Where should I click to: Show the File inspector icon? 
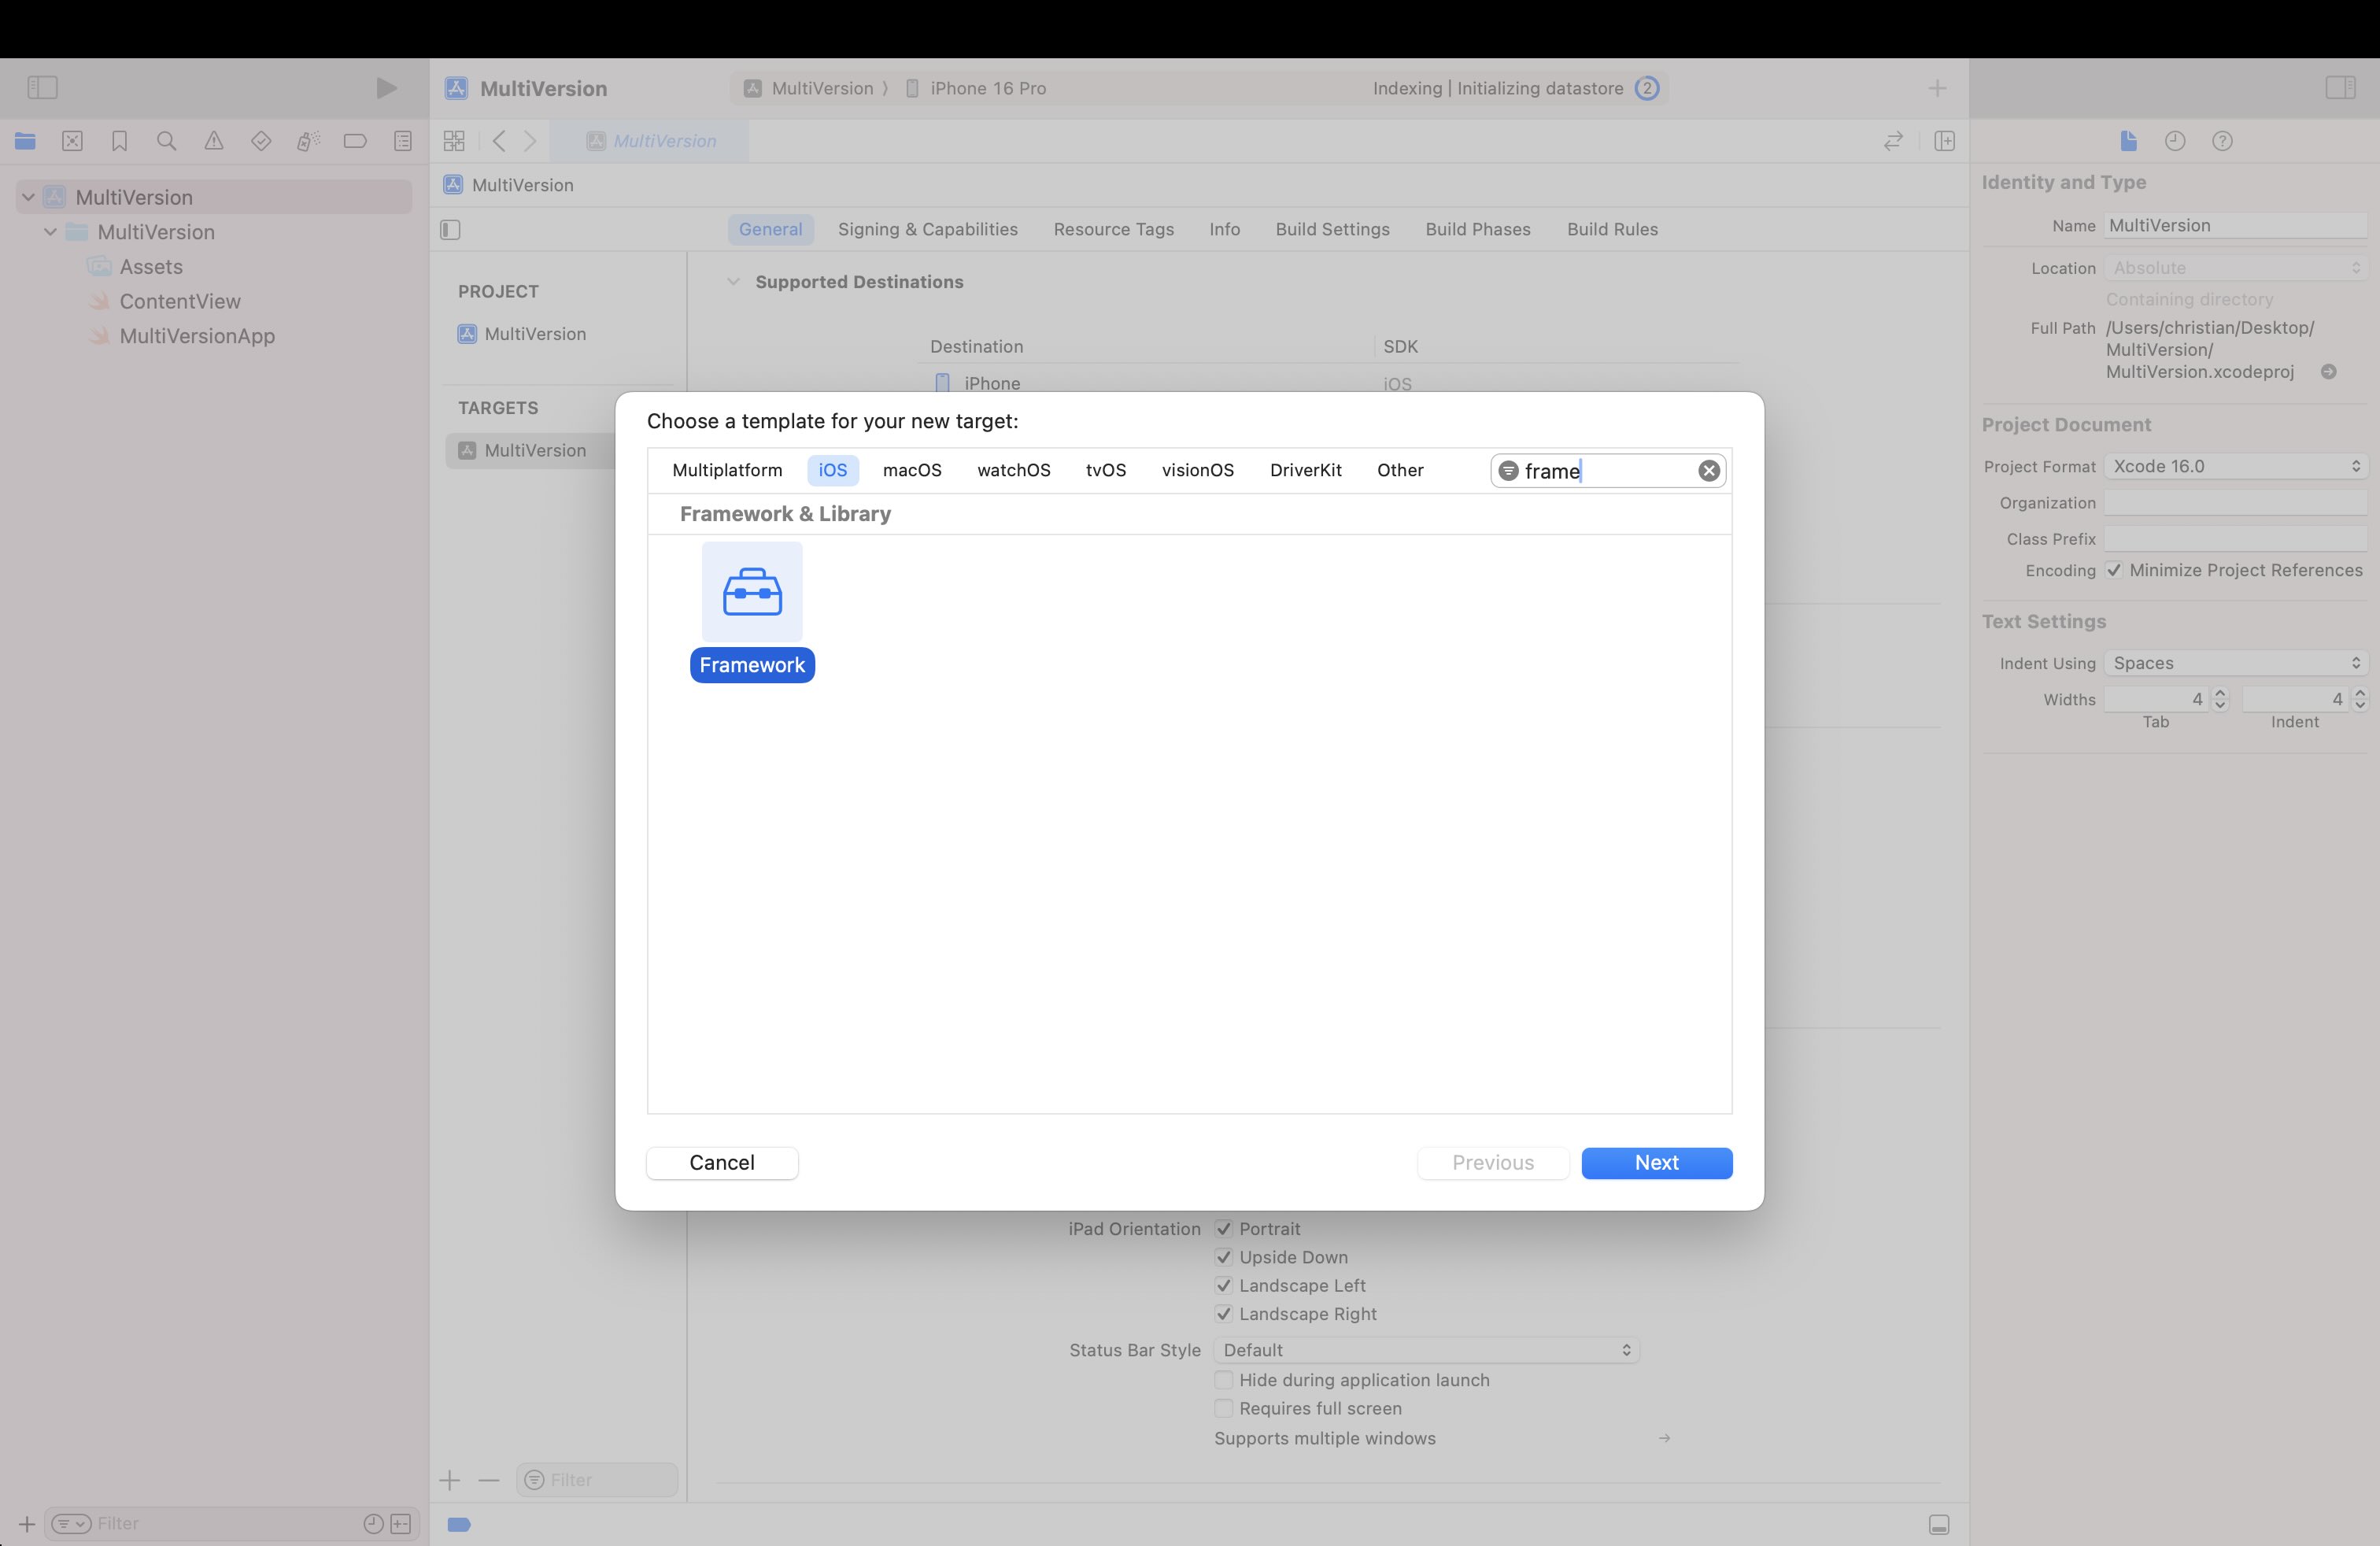(x=2129, y=141)
